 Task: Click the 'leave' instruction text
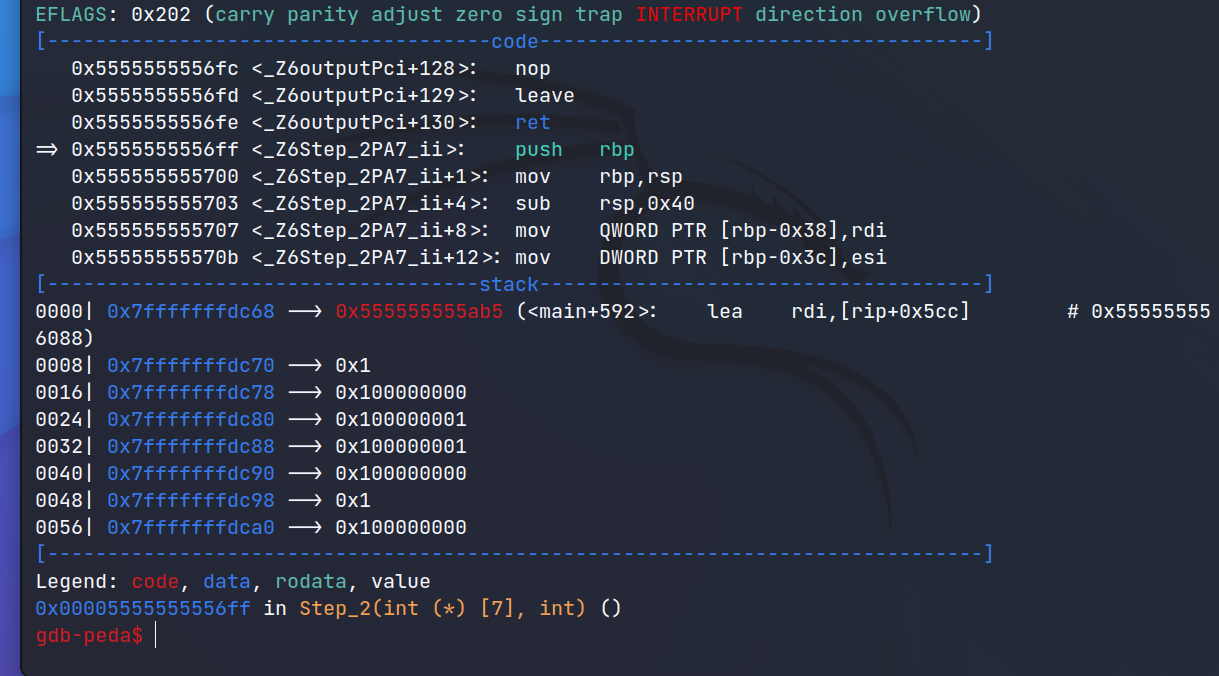click(x=545, y=96)
